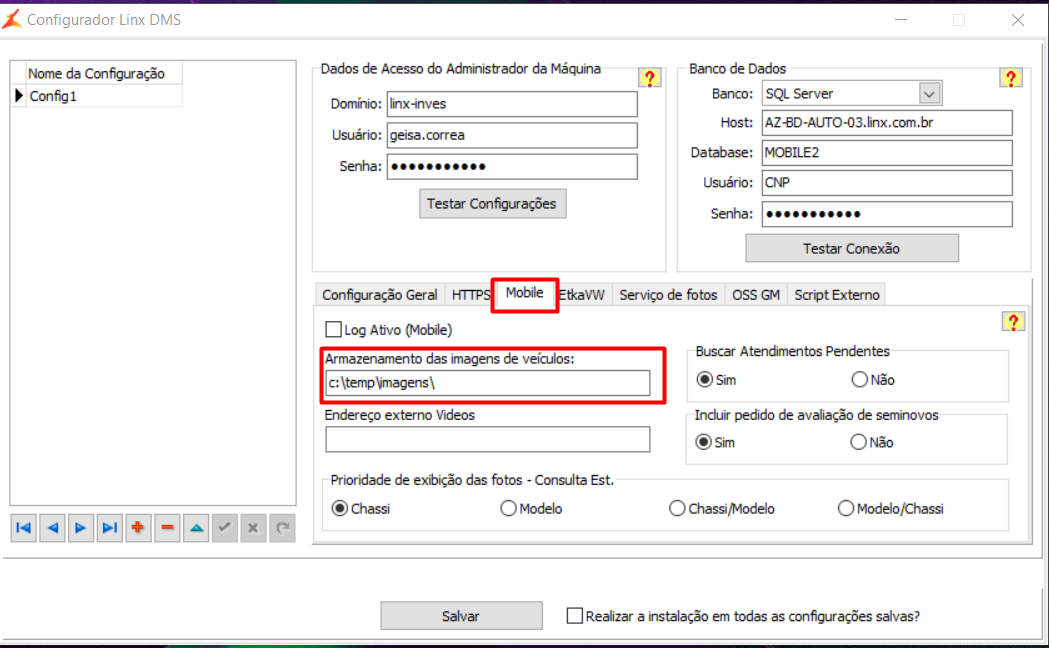Add a new configuration with plus icon
1049x648 pixels.
pyautogui.click(x=138, y=528)
